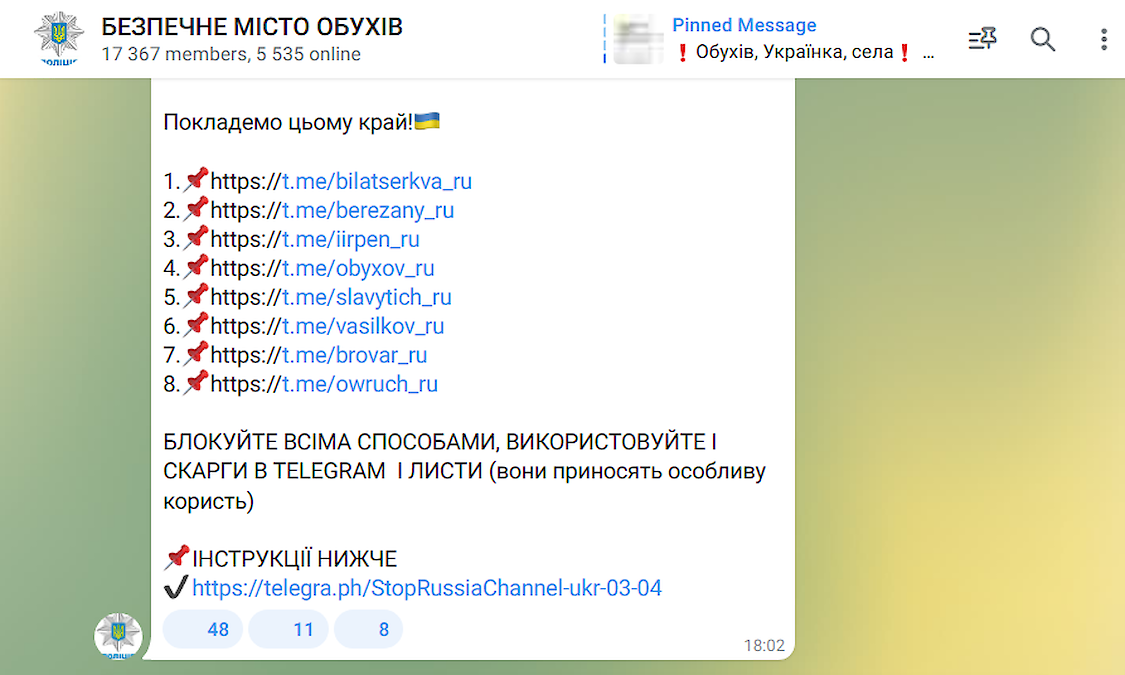The image size is (1125, 675).
Task: Click the 18:02 message timestamp
Action: tap(764, 646)
